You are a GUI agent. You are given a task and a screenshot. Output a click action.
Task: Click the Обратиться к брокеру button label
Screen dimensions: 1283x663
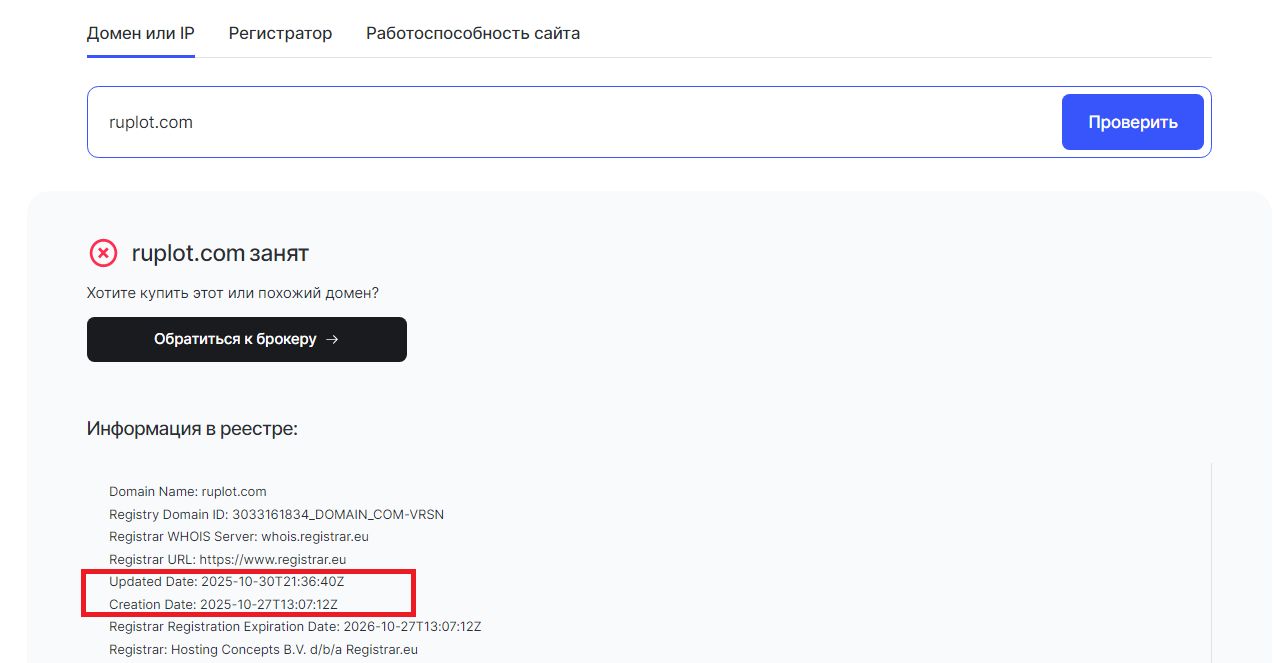pos(235,339)
